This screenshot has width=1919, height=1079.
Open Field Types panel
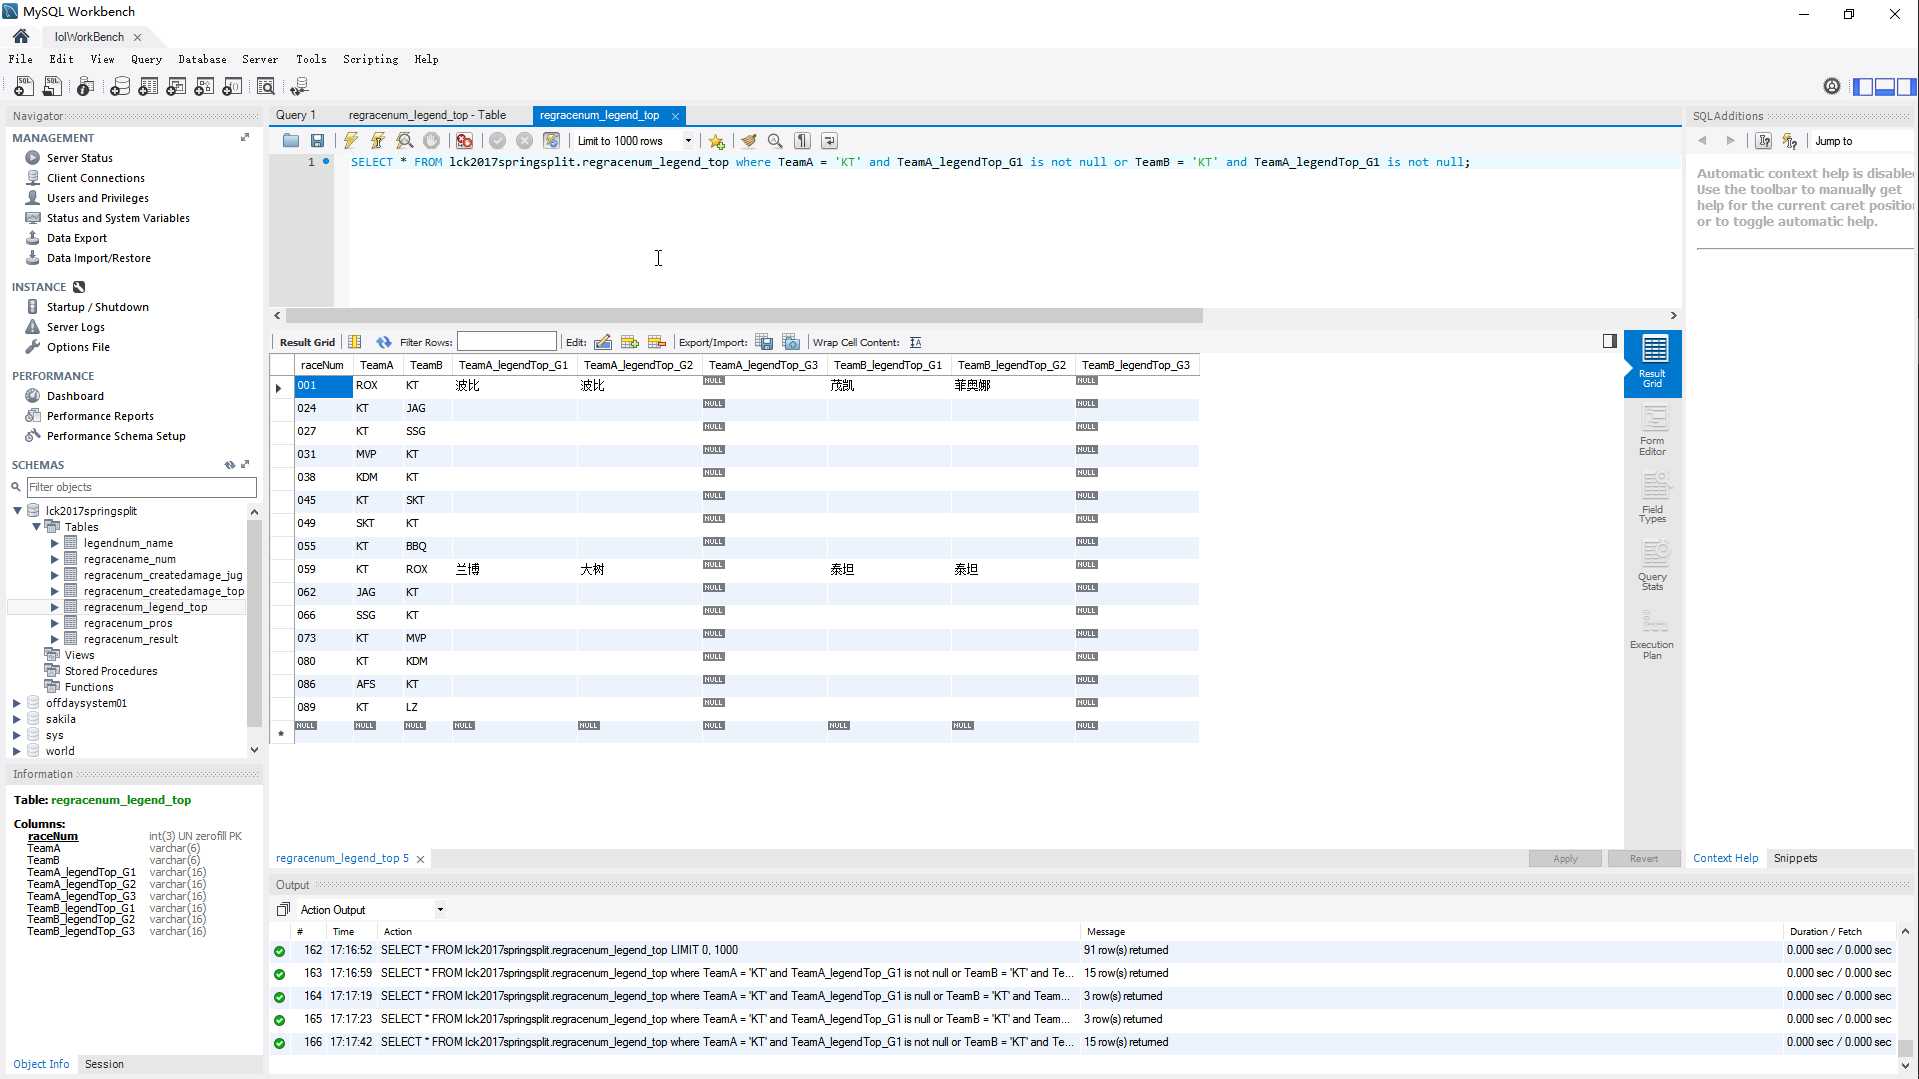1652,498
